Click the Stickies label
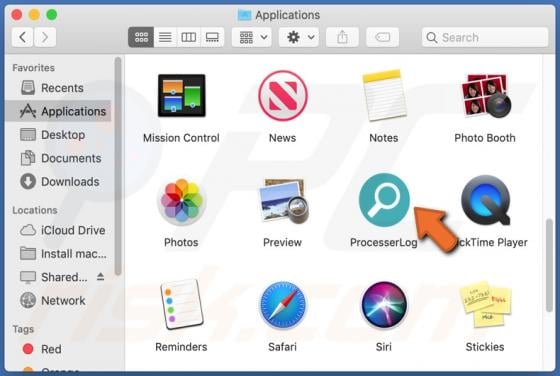Viewport: 560px width, 376px height. pos(485,347)
